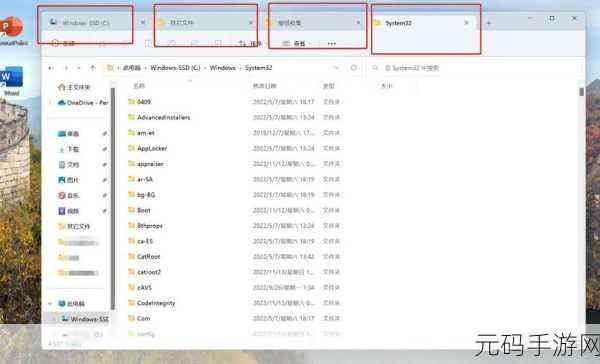
Task: Expand address bar history dropdown
Action: (337, 68)
